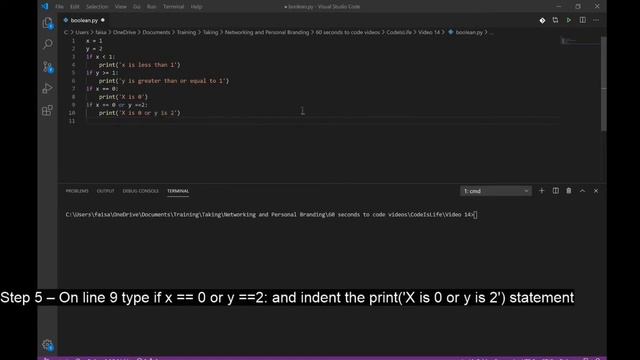Image resolution: width=640 pixels, height=360 pixels.
Task: Click 'boolean.py' at end of breadcrumb
Action: [469, 32]
